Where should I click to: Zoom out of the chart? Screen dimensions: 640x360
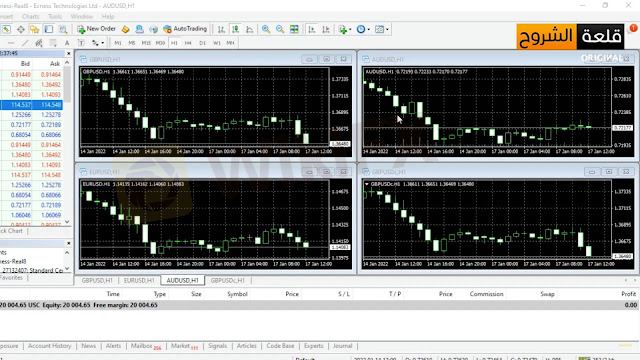click(280, 29)
